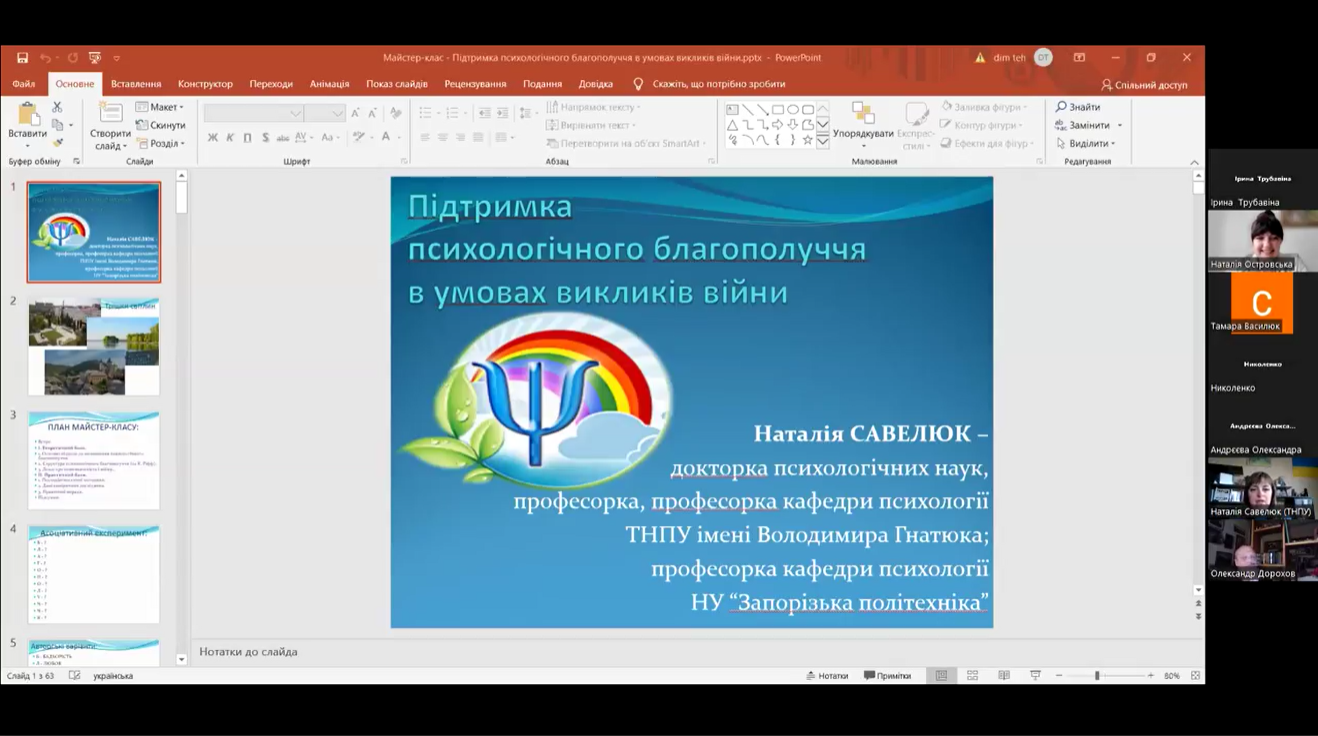Open the Замінити replace dropdown arrow
1318x736 pixels.
pyautogui.click(x=1120, y=125)
